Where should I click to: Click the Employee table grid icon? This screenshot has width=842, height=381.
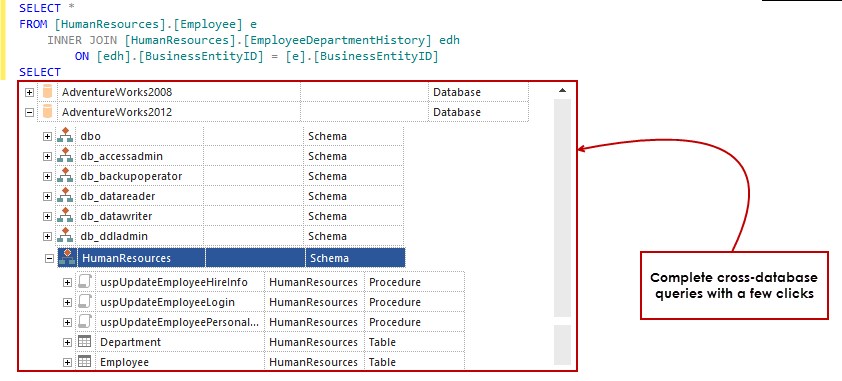tap(84, 362)
